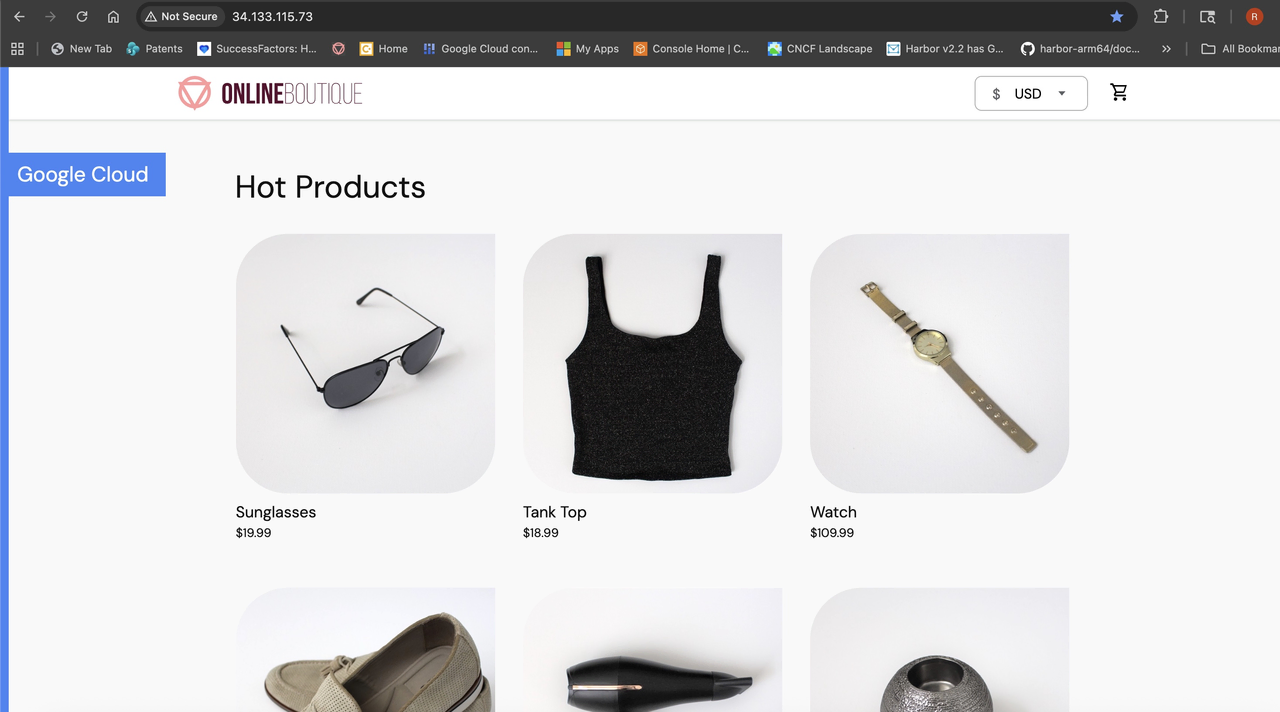Click the $19.99 price text
Viewport: 1280px width, 712px height.
[253, 533]
